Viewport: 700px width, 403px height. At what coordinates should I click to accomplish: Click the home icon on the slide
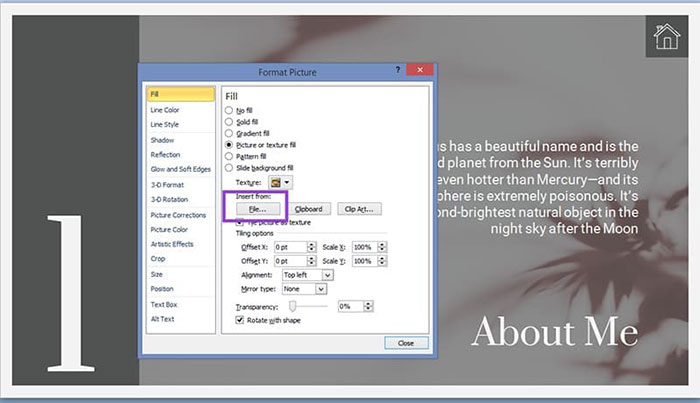(x=665, y=37)
